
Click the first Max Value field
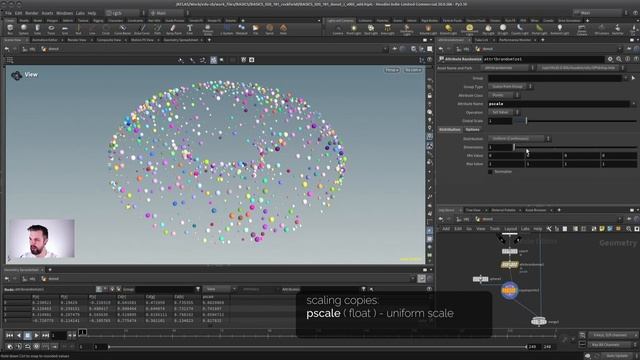point(506,164)
